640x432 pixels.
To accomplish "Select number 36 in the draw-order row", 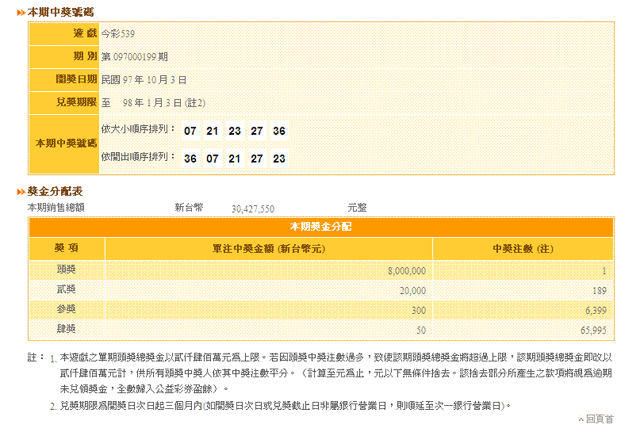I will [190, 158].
